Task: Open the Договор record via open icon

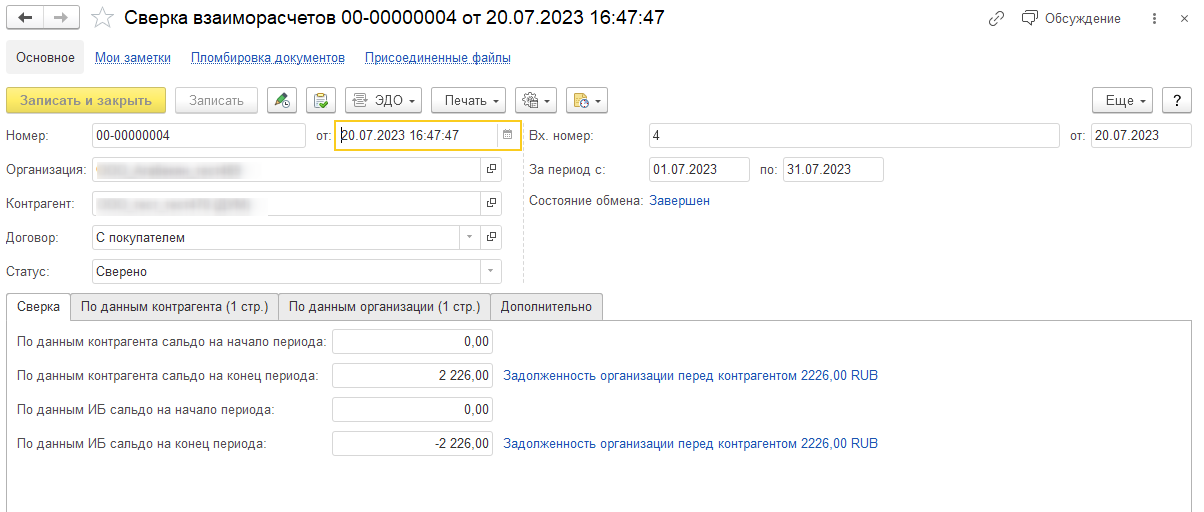Action: tap(491, 238)
